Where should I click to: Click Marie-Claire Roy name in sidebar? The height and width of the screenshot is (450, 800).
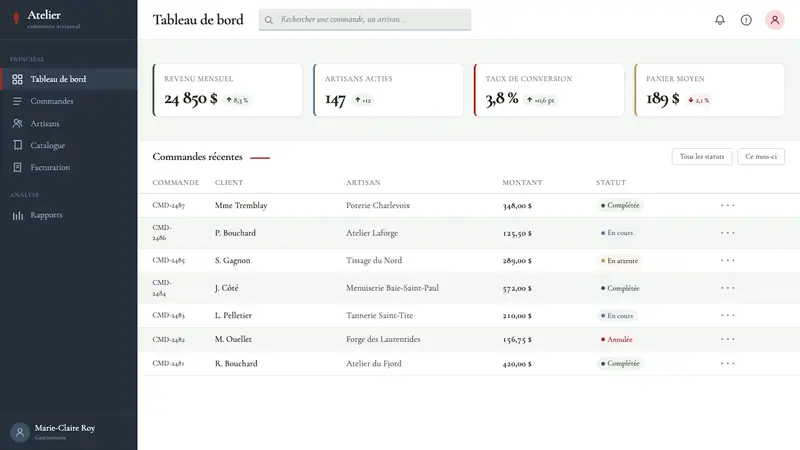pyautogui.click(x=65, y=428)
